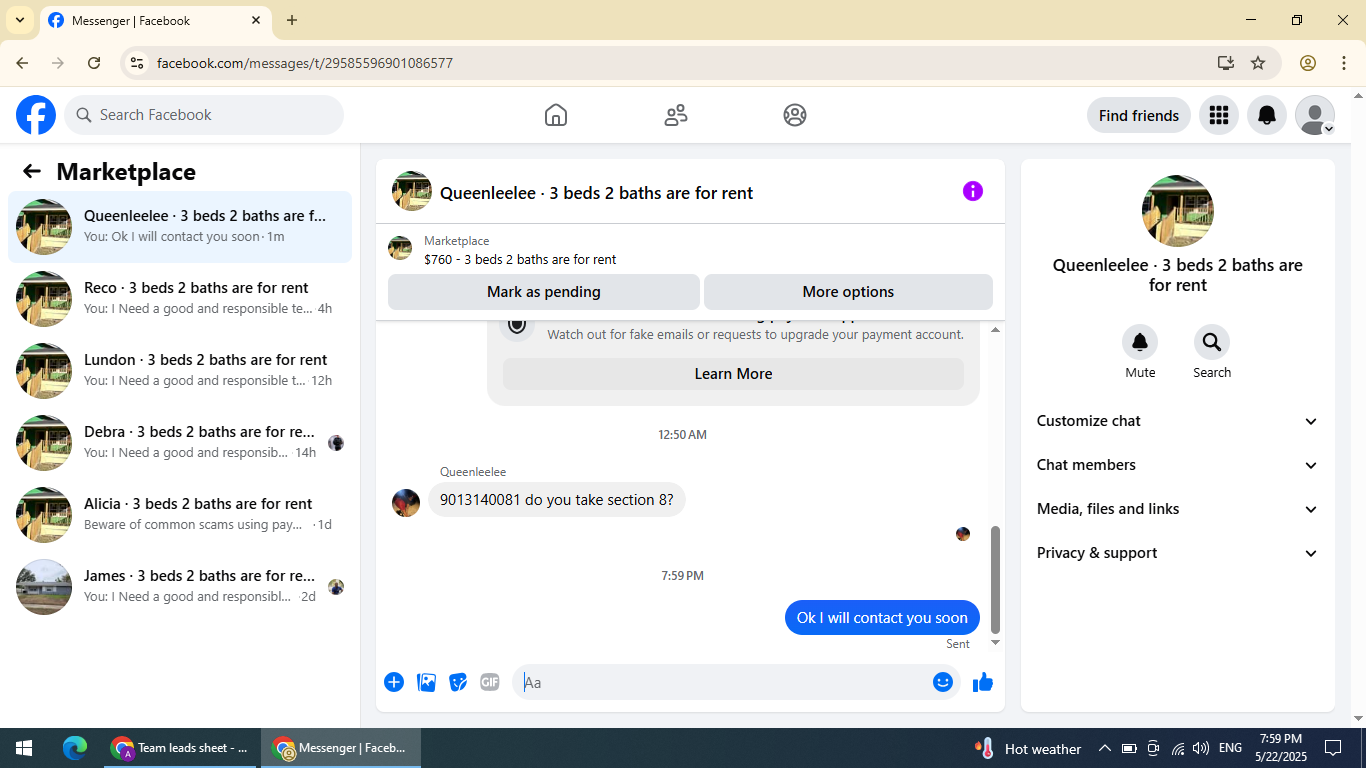Open conversation information purple icon

point(973,191)
